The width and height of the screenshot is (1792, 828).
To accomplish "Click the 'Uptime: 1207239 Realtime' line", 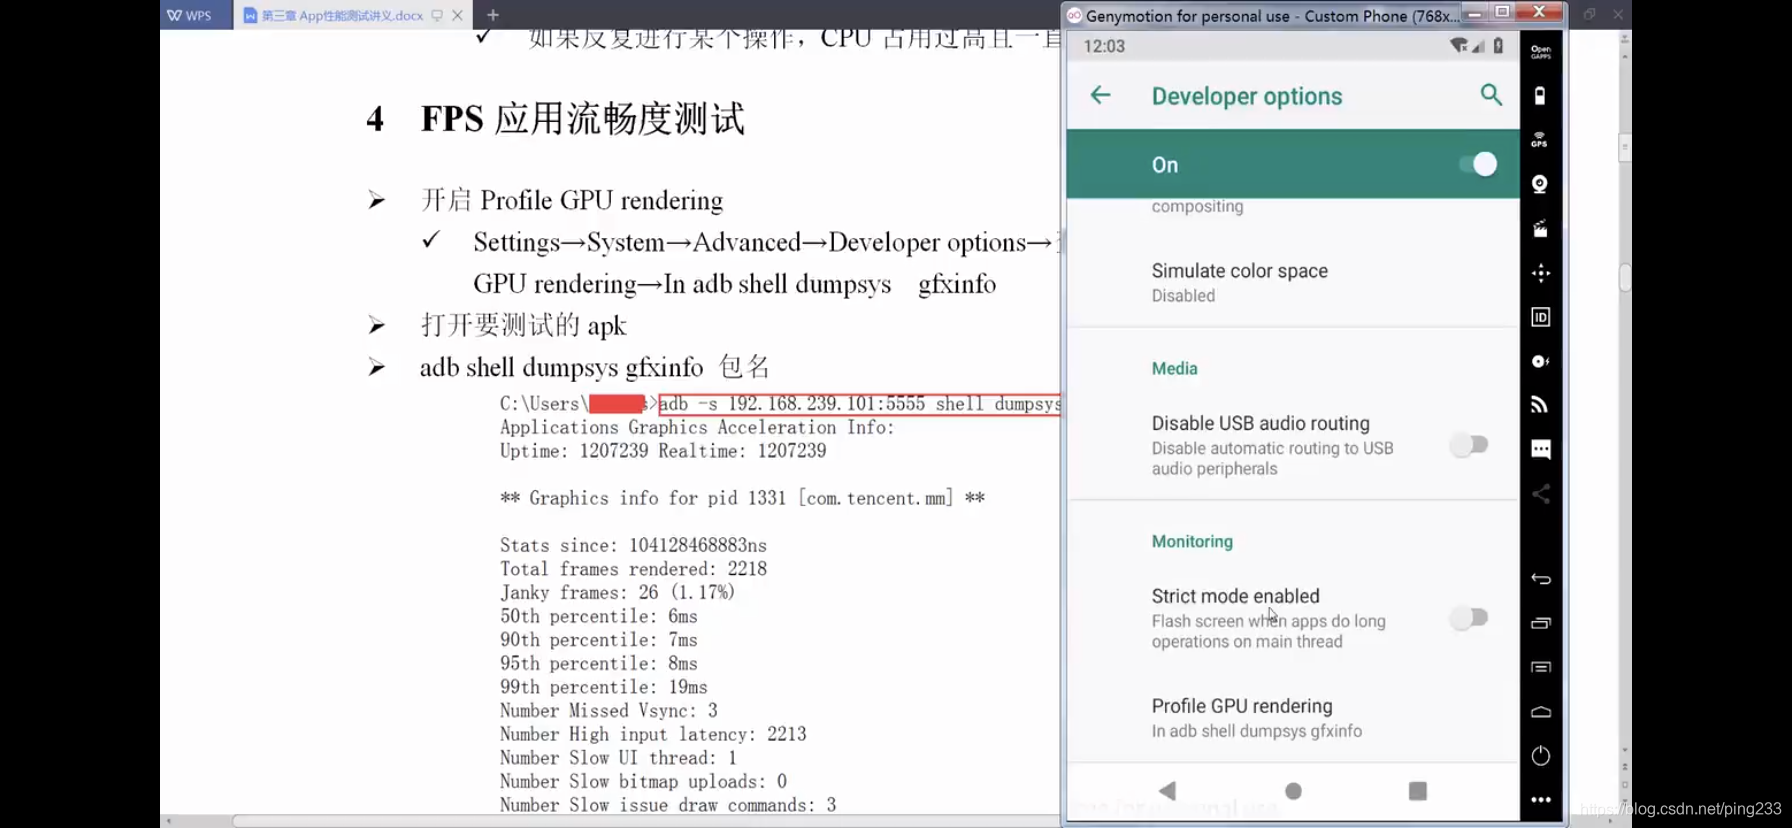I will (x=663, y=451).
